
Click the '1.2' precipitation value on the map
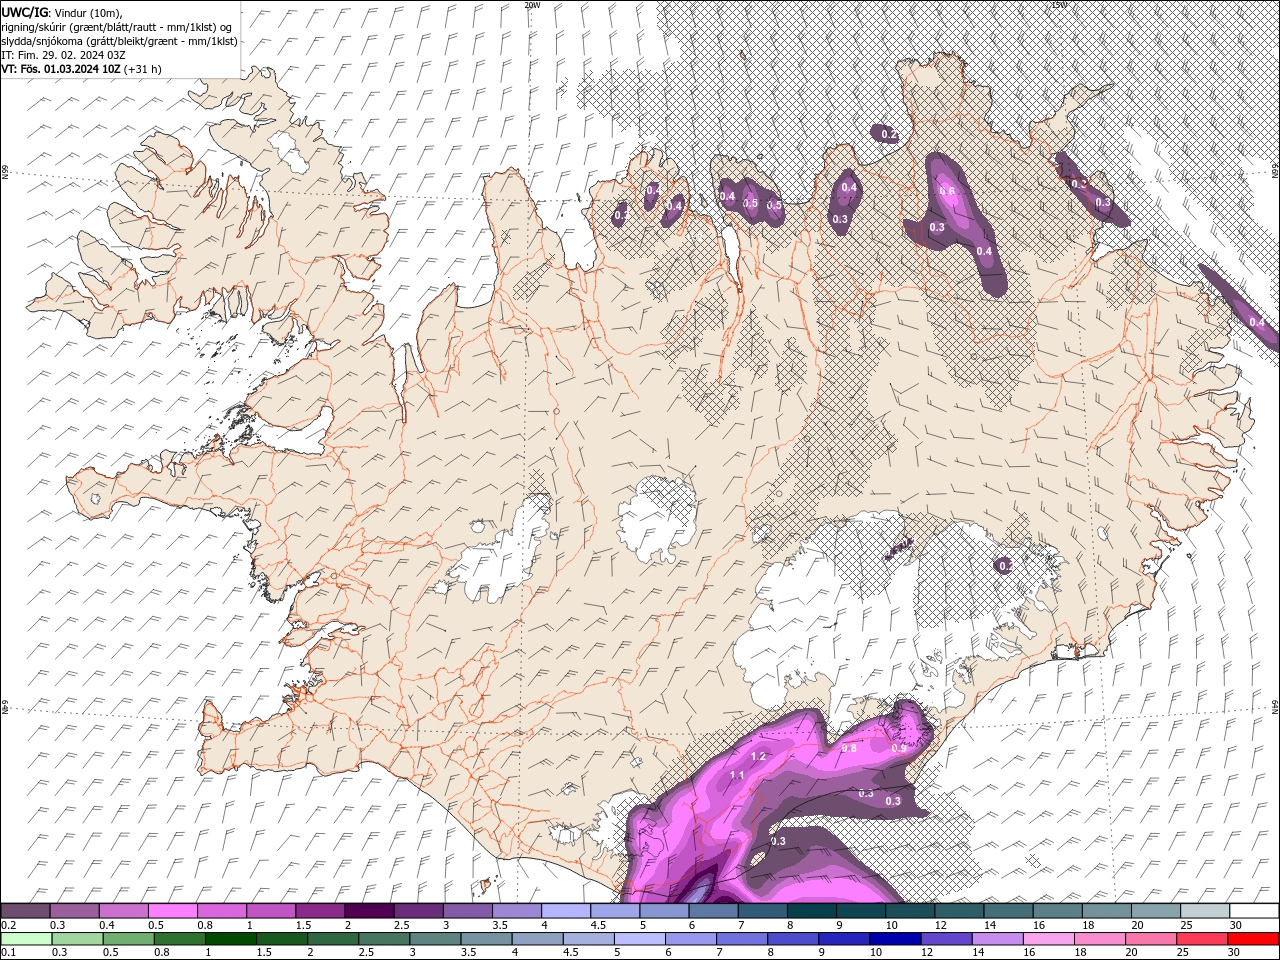(757, 756)
